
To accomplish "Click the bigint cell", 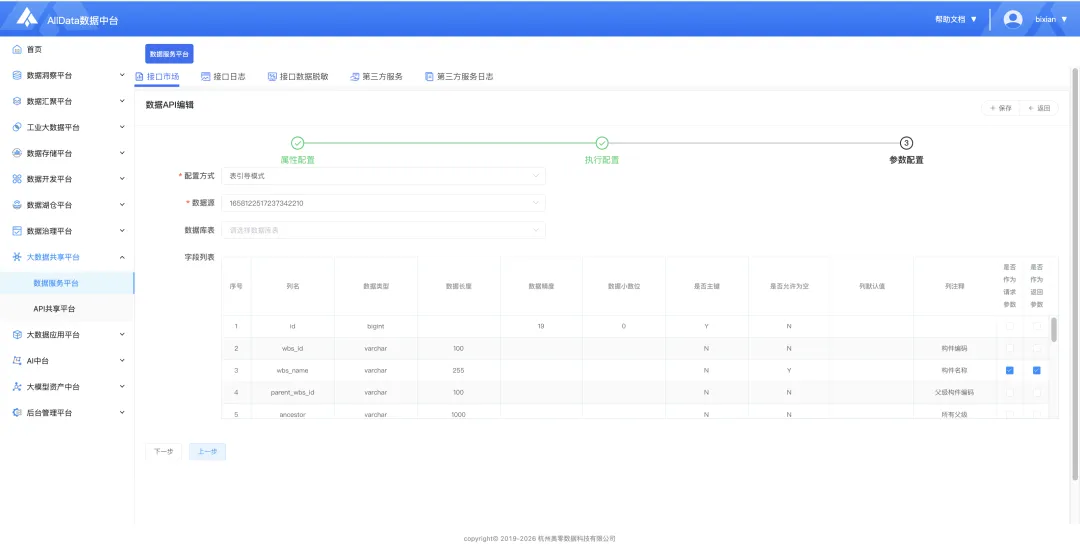I will click(x=375, y=326).
